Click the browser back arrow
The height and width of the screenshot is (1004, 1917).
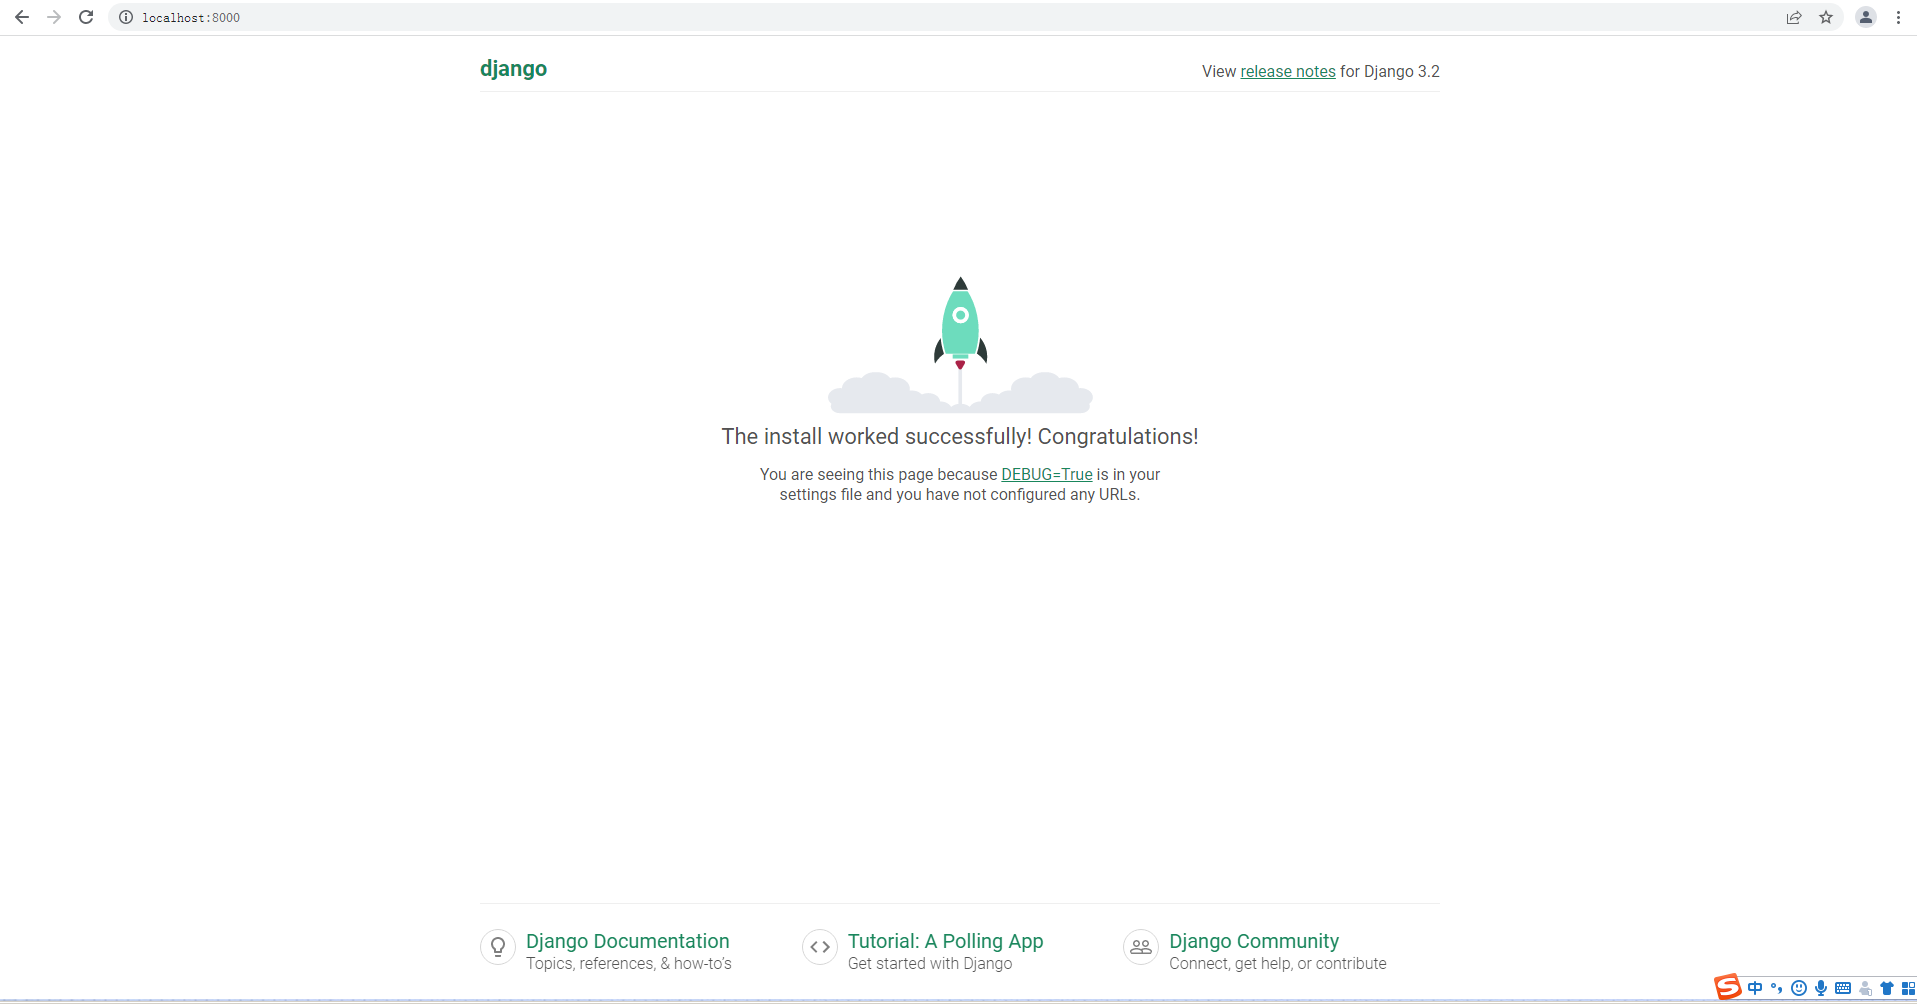[22, 17]
